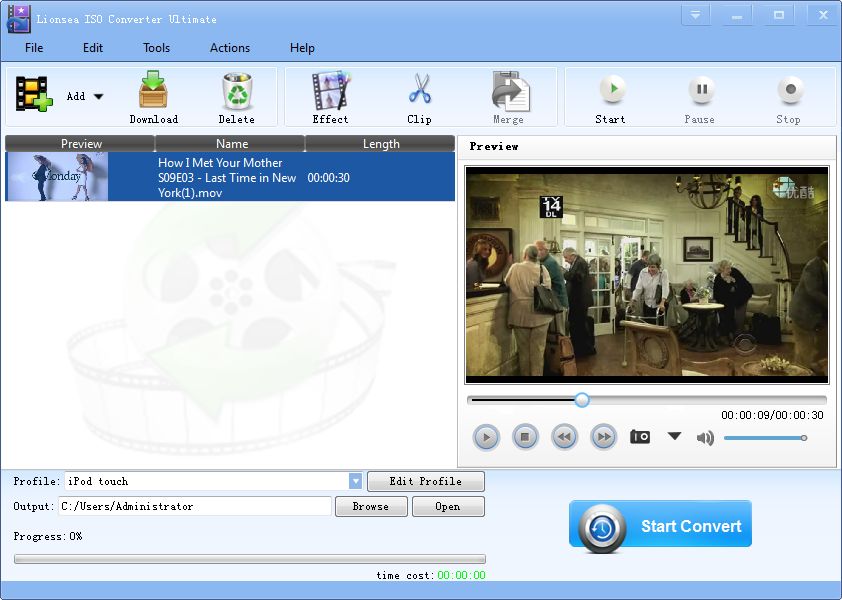The height and width of the screenshot is (600, 842).
Task: Open the File menu
Action: click(34, 48)
